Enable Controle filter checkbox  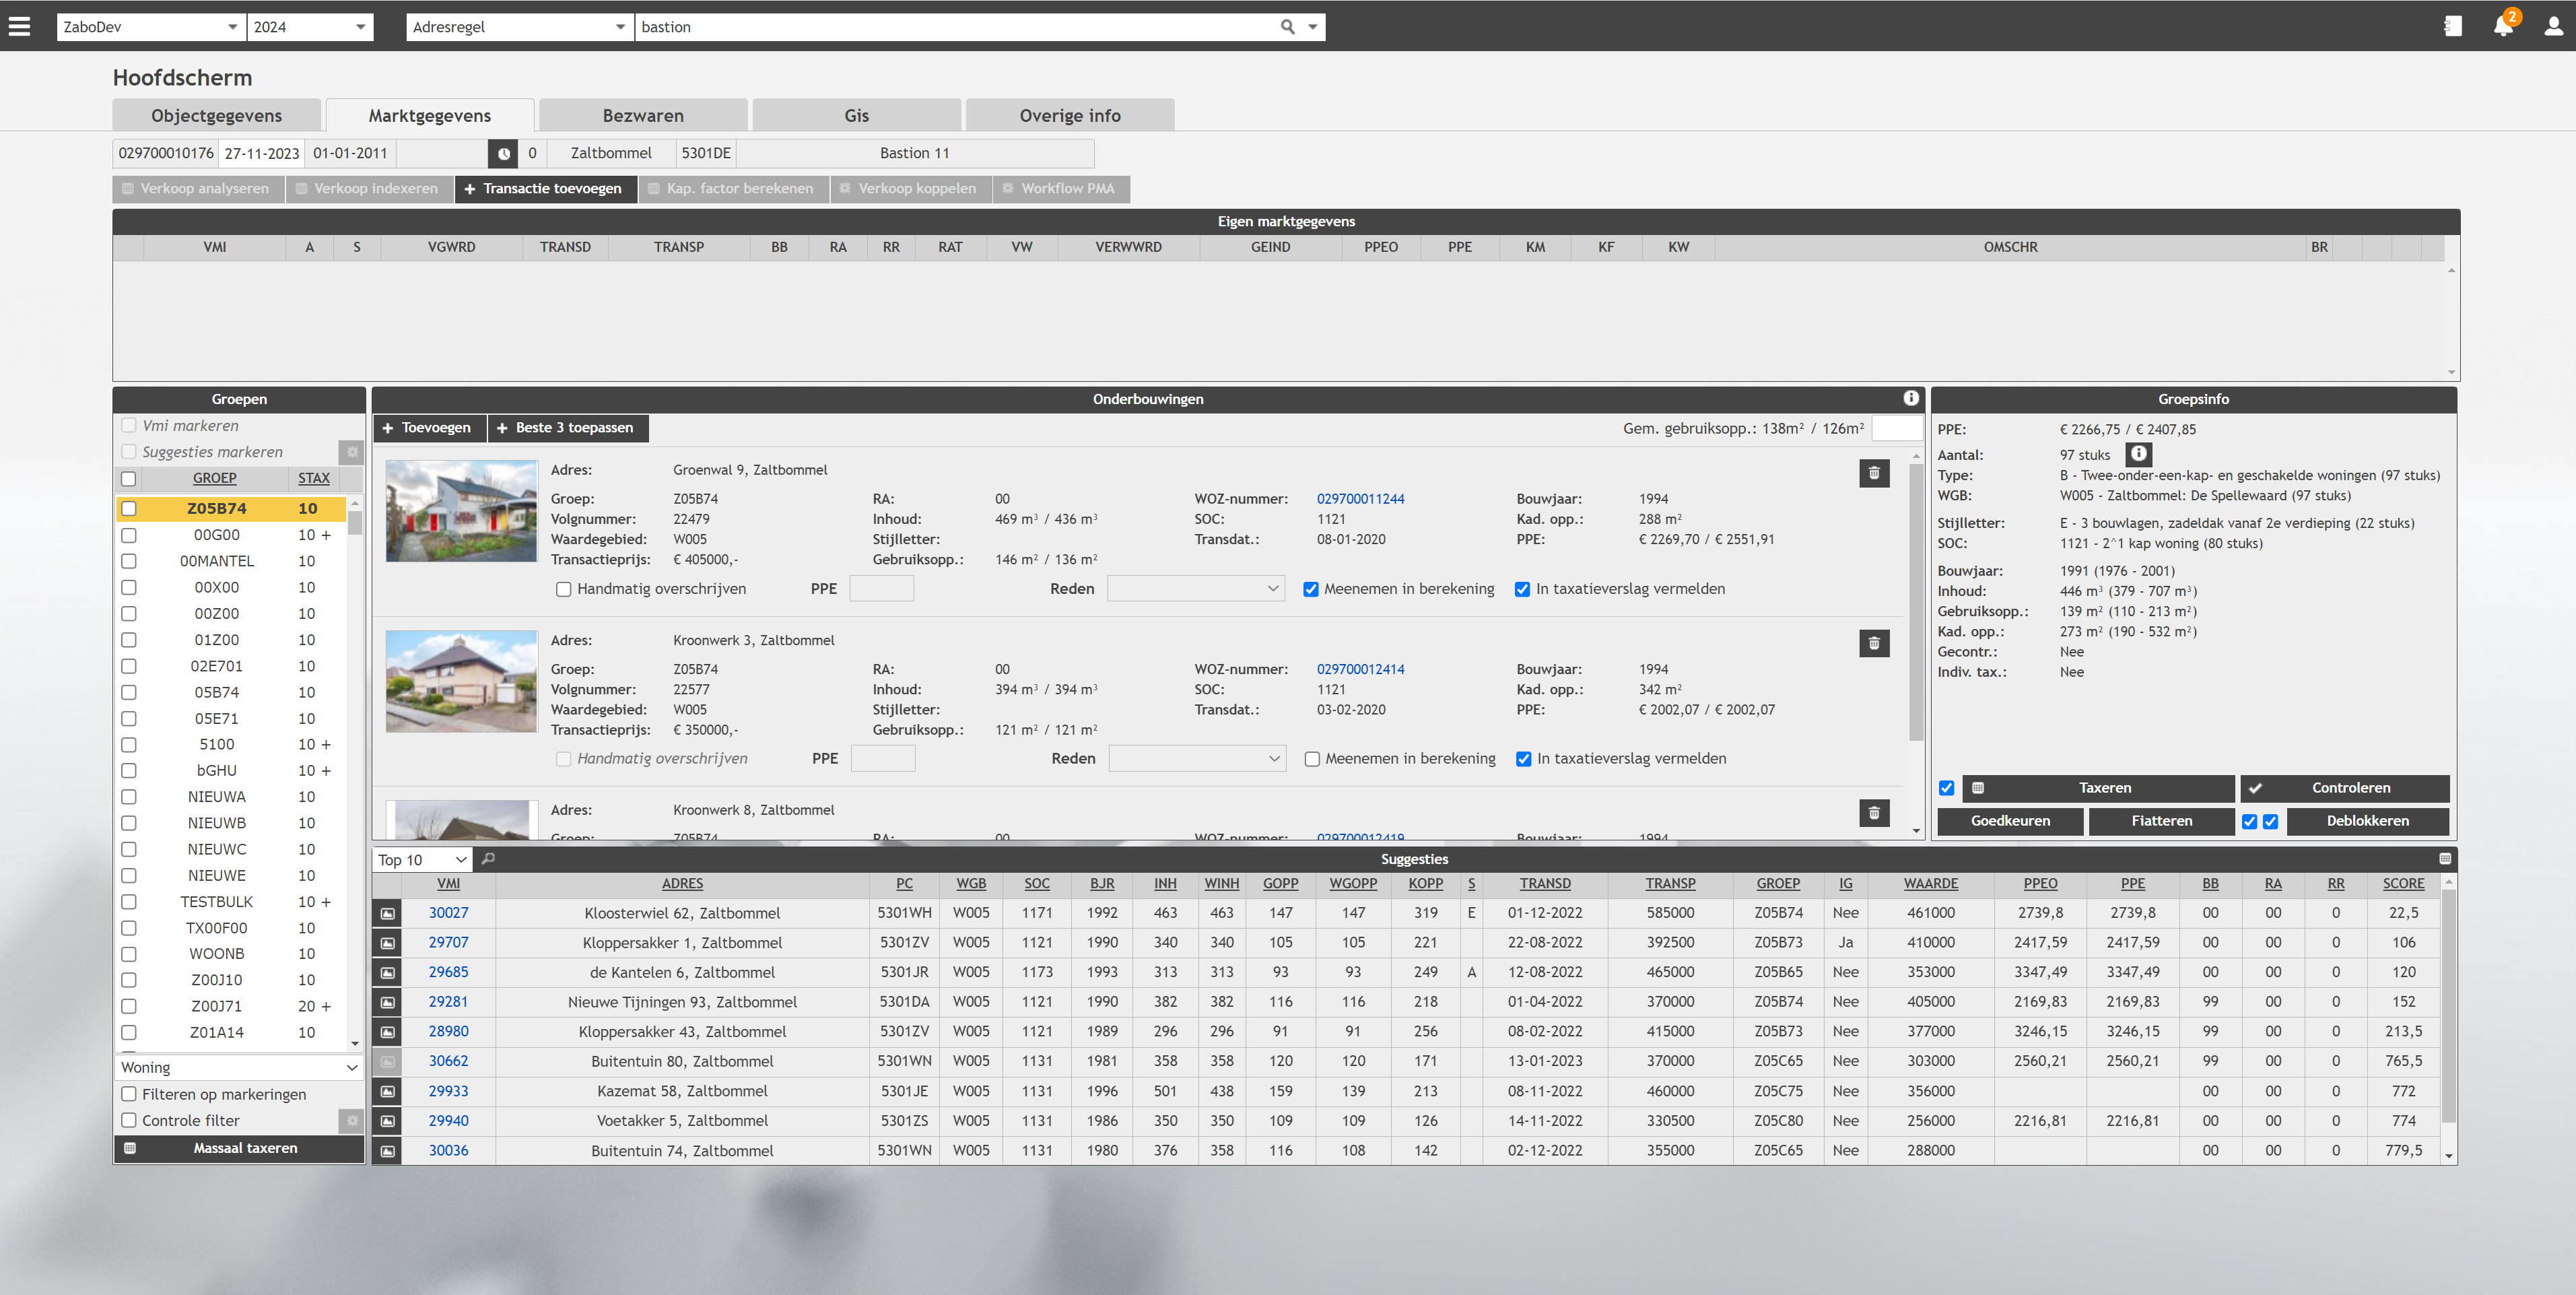(x=129, y=1121)
